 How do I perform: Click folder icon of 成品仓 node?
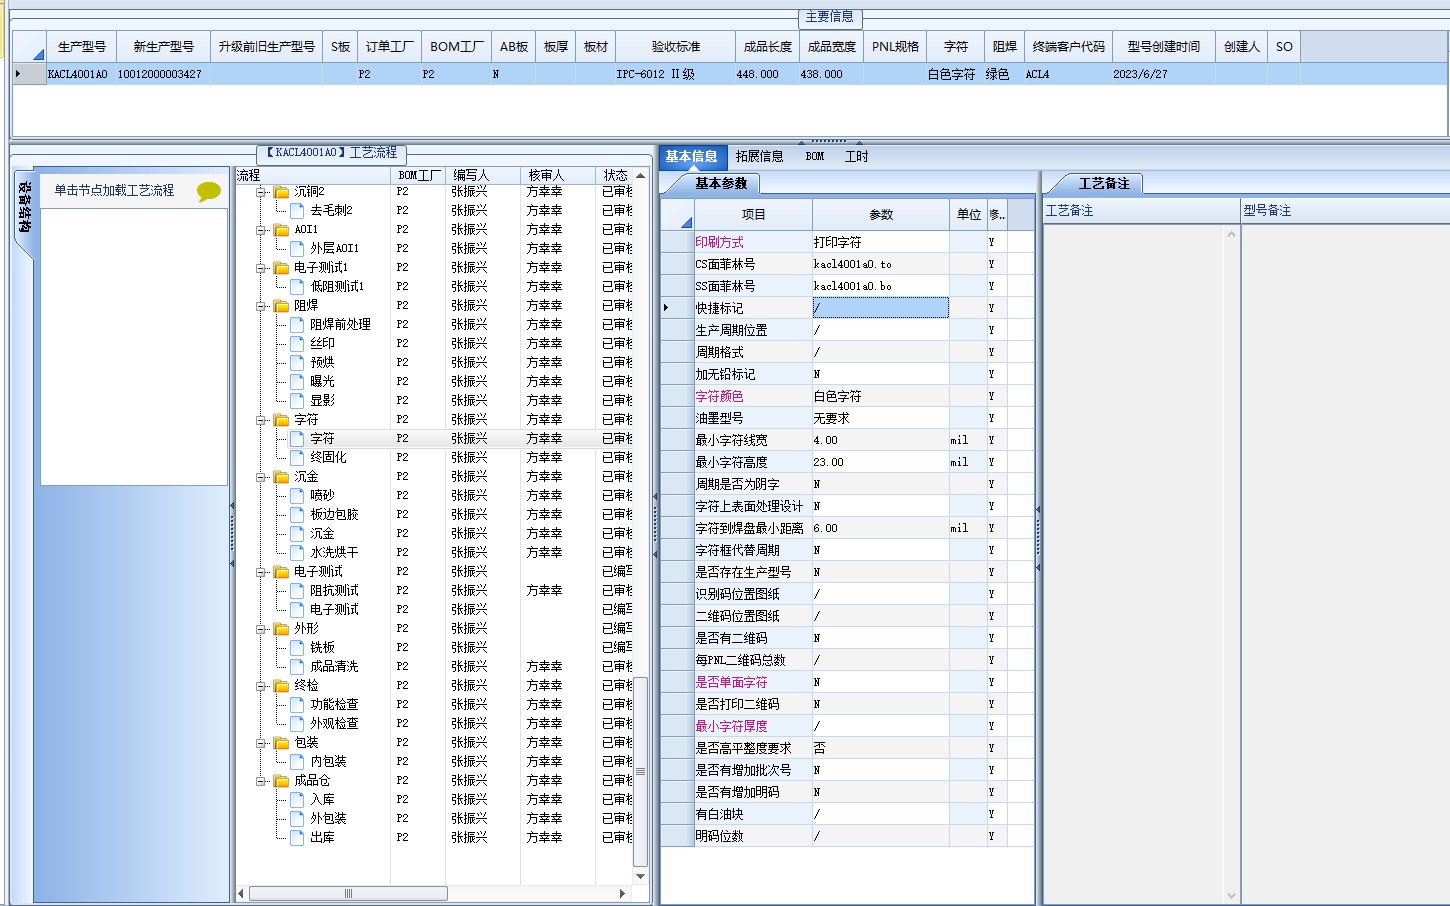[x=281, y=781]
